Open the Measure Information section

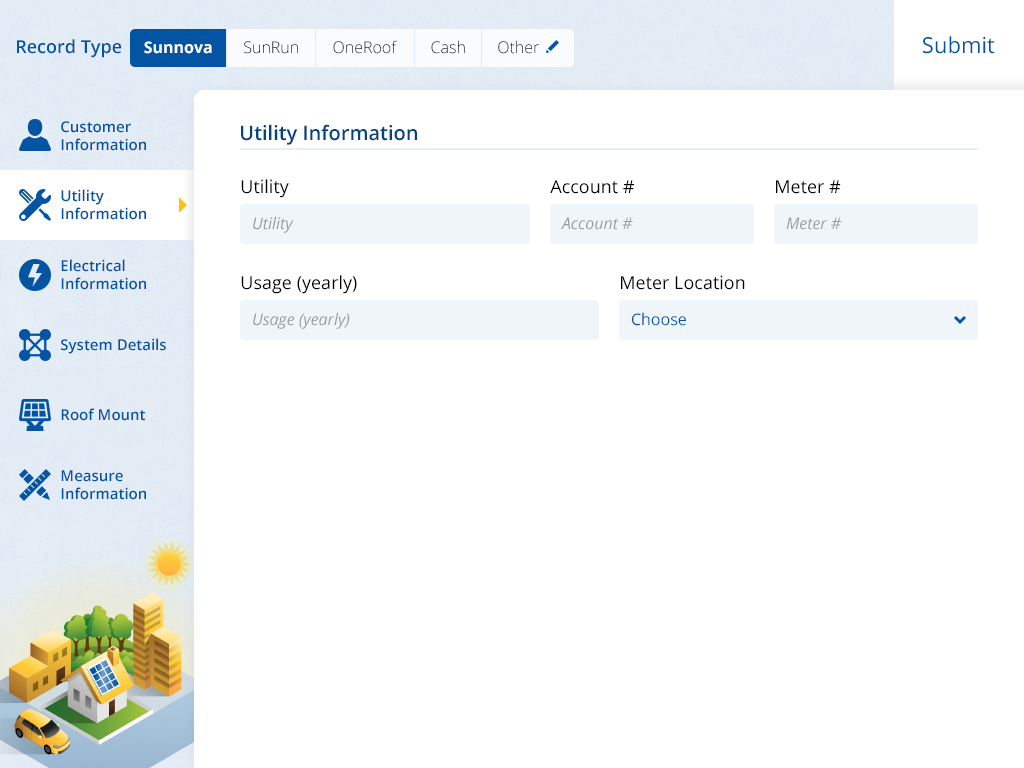(x=97, y=485)
